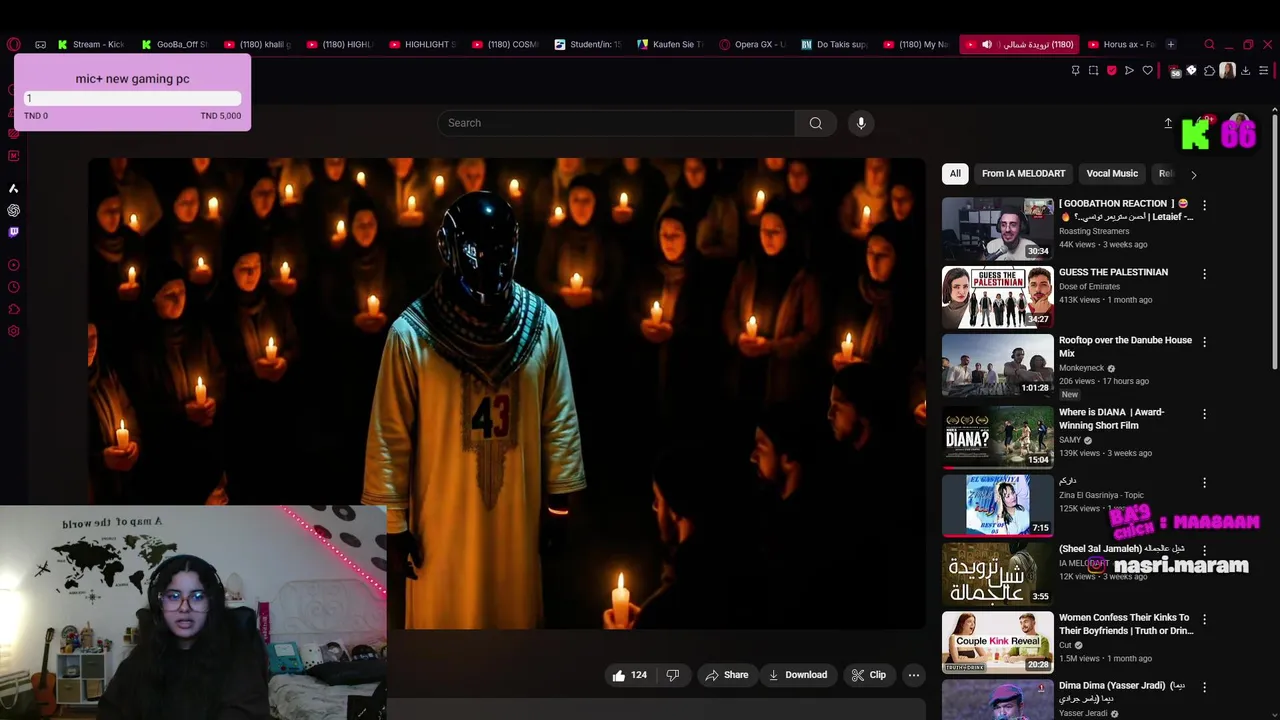Open History clock icon in the sidebar
1280x720 pixels.
(13, 287)
